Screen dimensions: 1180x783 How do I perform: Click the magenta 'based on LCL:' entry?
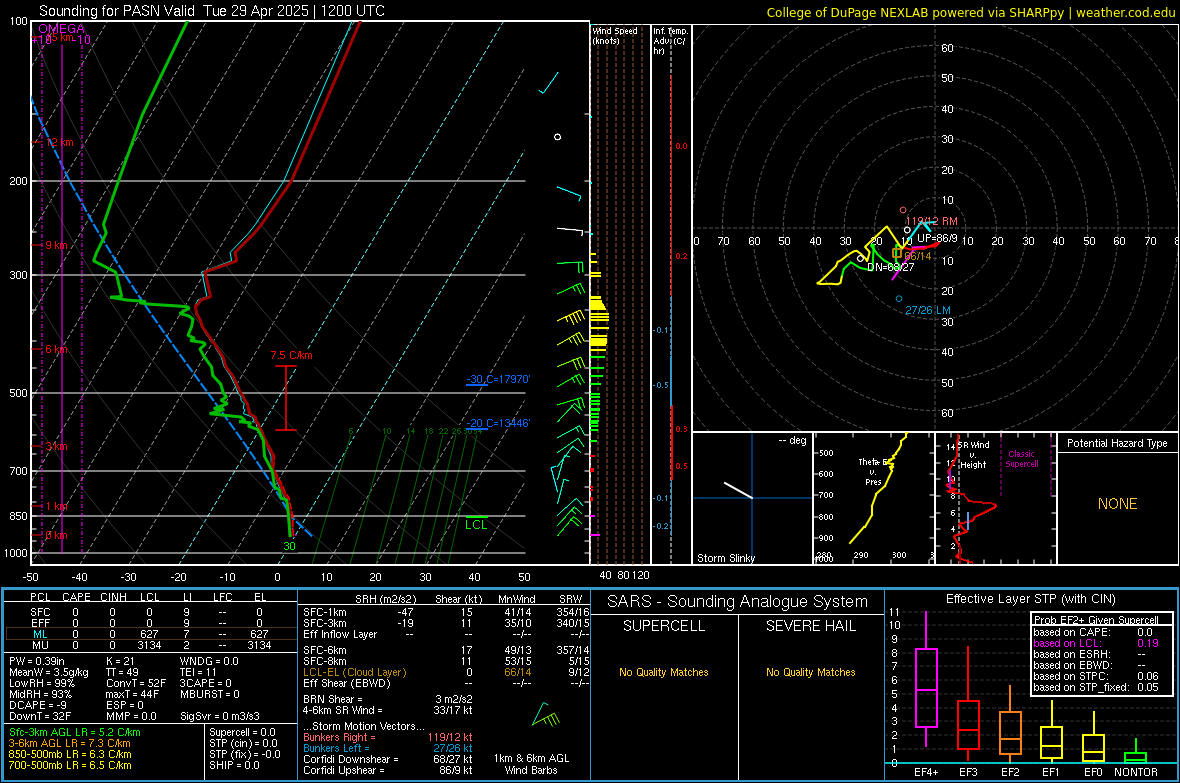(1066, 643)
